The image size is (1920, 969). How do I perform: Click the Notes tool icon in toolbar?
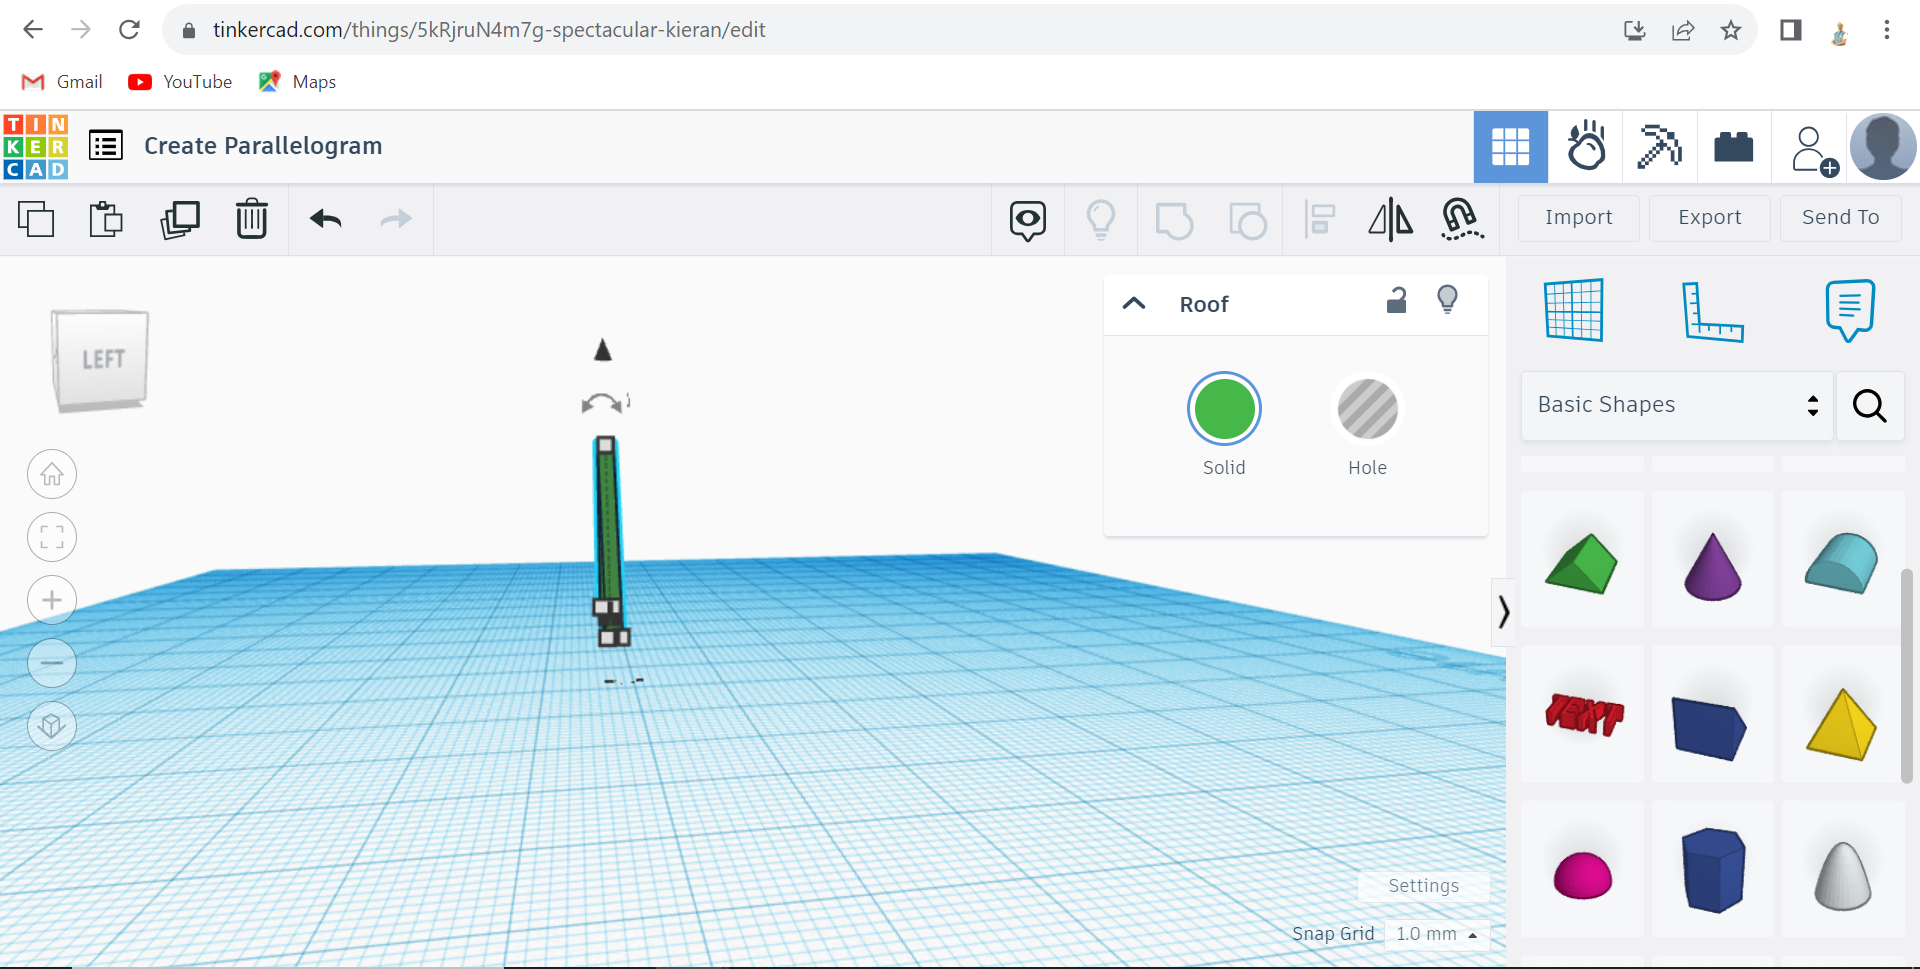click(x=1028, y=220)
